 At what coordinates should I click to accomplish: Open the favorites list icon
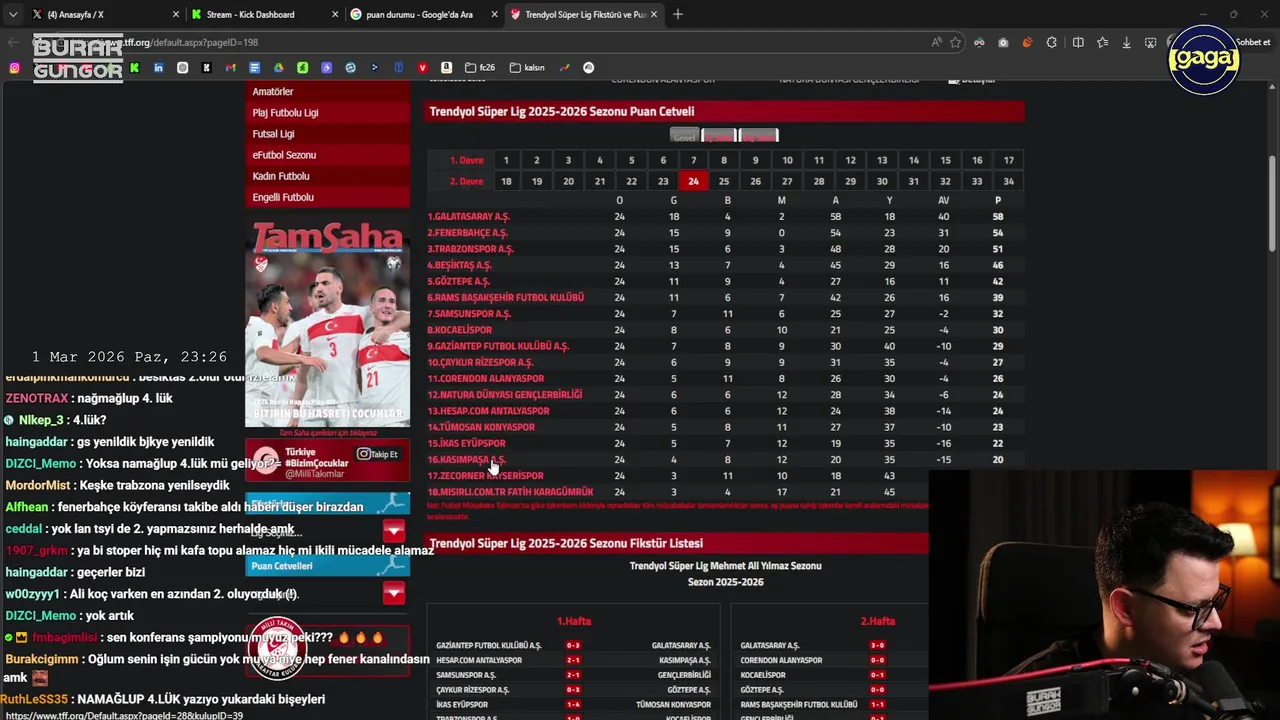point(1102,42)
